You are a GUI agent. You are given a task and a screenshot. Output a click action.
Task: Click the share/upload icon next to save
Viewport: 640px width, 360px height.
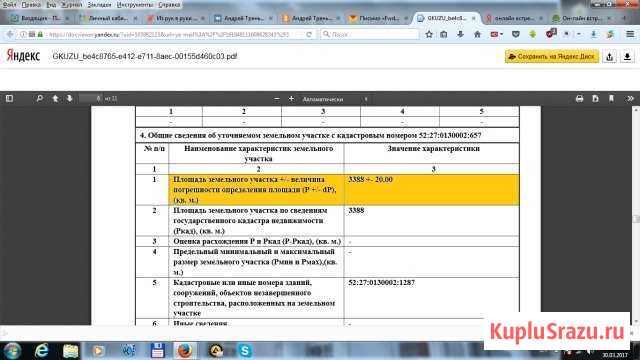(x=609, y=57)
